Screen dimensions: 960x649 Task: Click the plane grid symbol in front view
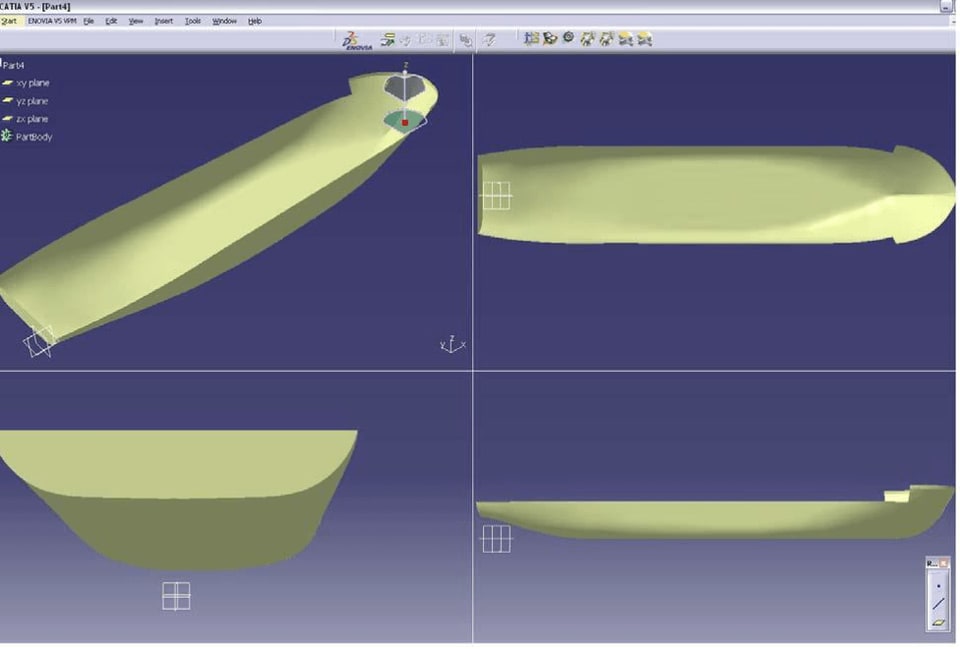tap(176, 596)
